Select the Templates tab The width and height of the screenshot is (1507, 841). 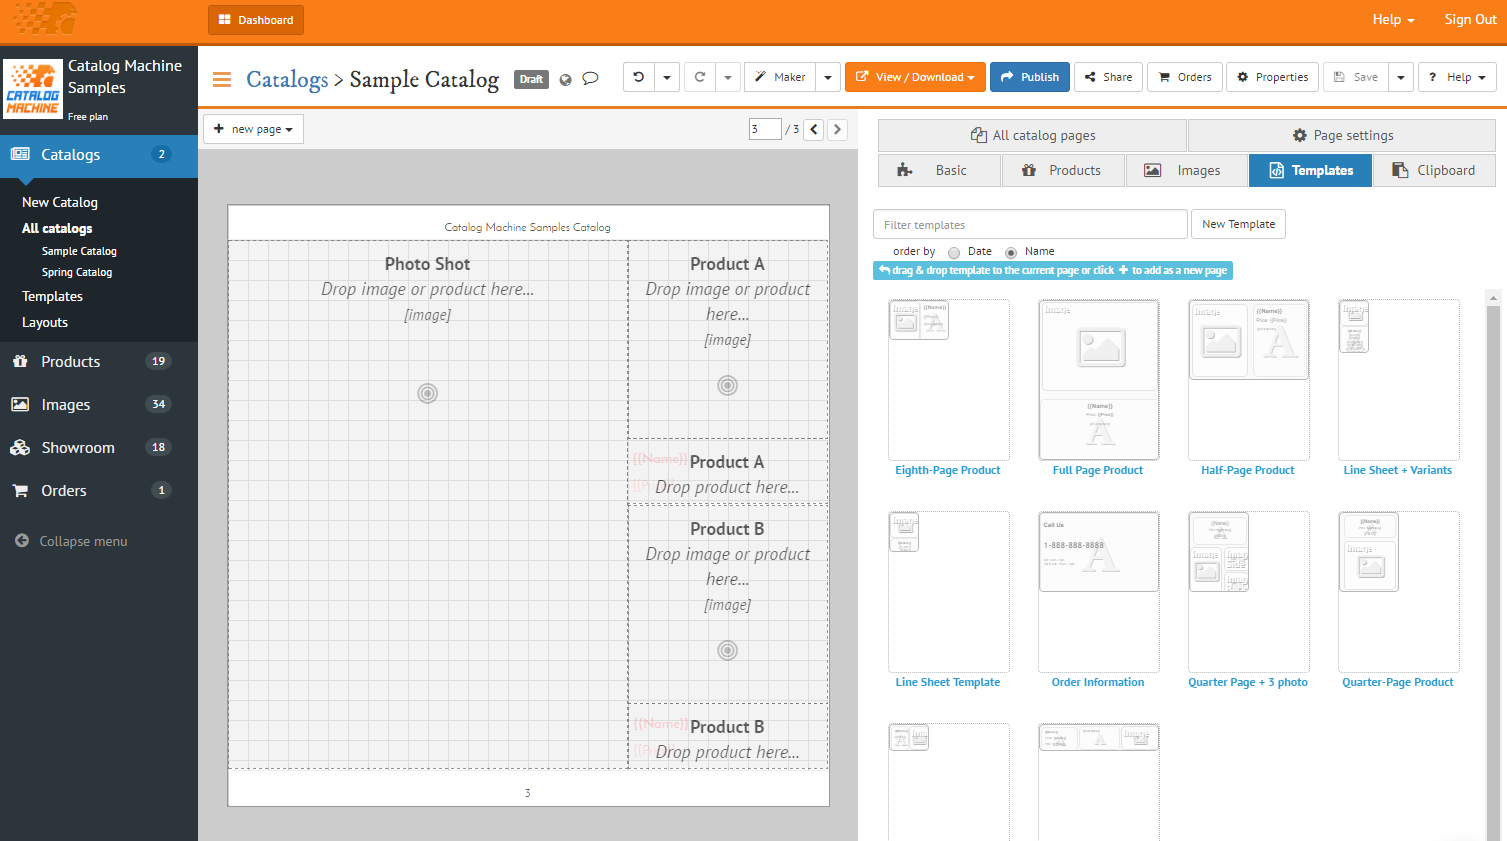1310,170
